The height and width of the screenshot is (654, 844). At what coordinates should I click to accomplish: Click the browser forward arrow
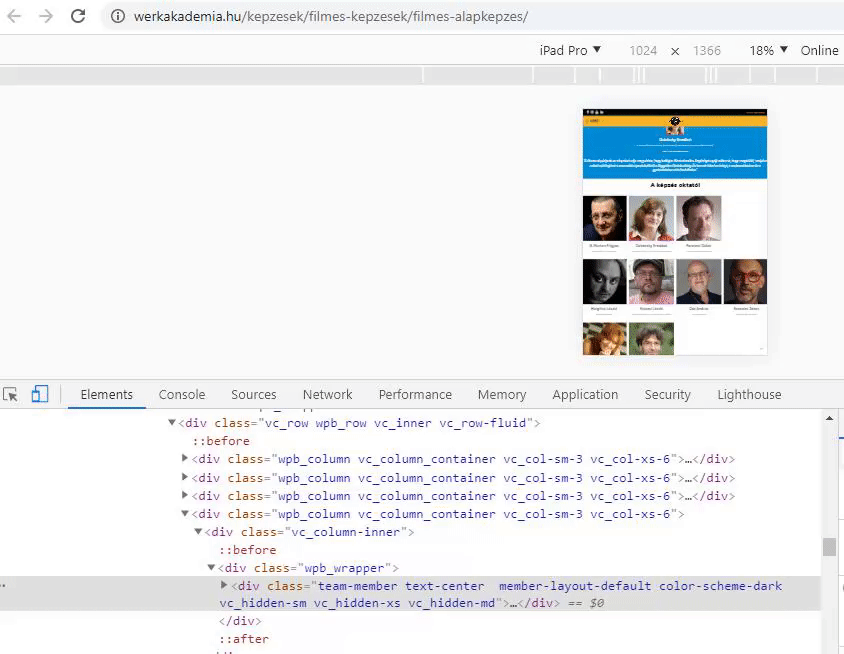(x=46, y=16)
